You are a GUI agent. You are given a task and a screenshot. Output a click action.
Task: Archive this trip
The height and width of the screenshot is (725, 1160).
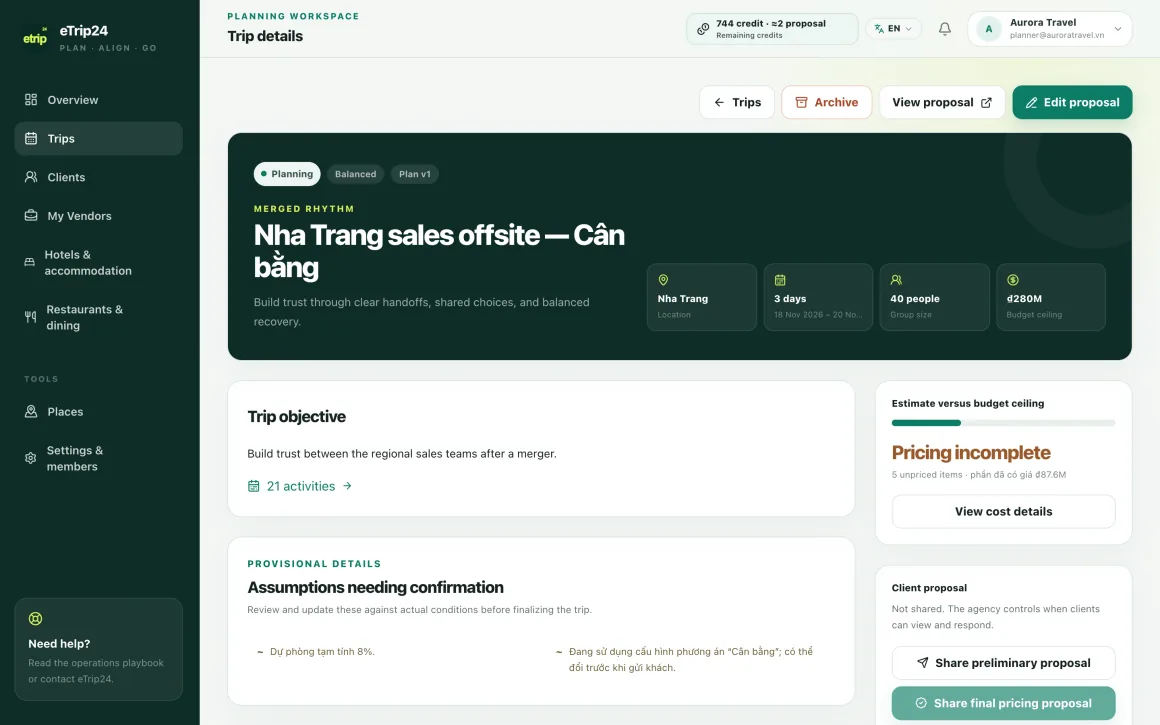tap(826, 102)
